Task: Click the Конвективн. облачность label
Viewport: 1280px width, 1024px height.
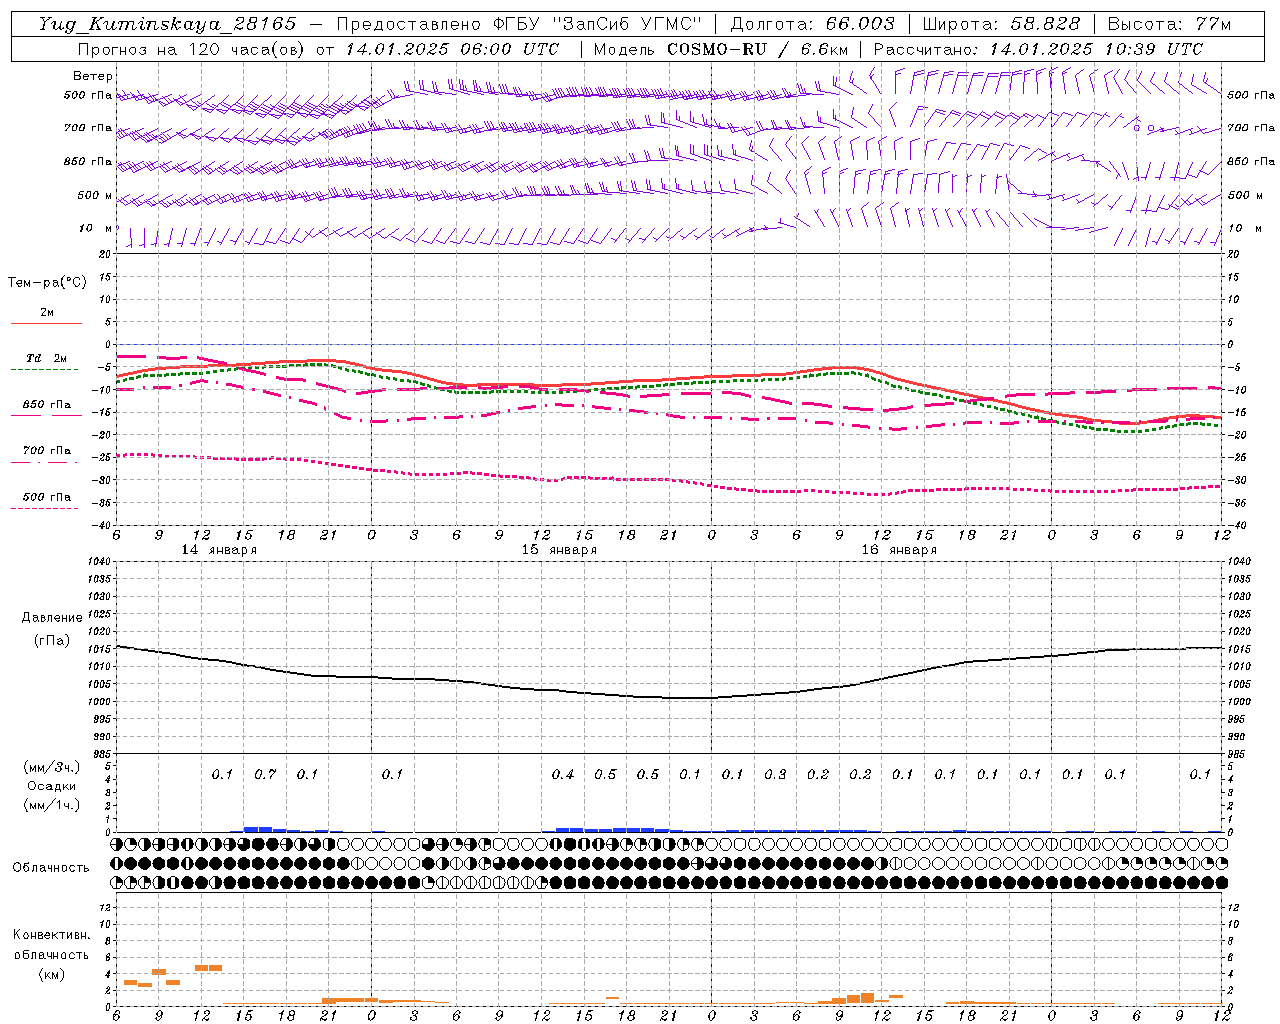Action: pyautogui.click(x=51, y=945)
